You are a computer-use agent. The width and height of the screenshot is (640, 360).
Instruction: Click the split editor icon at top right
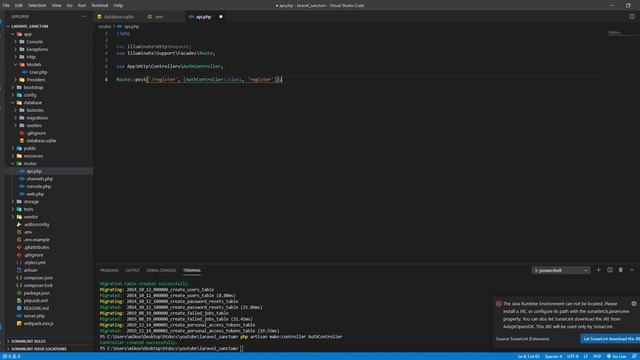pos(632,17)
